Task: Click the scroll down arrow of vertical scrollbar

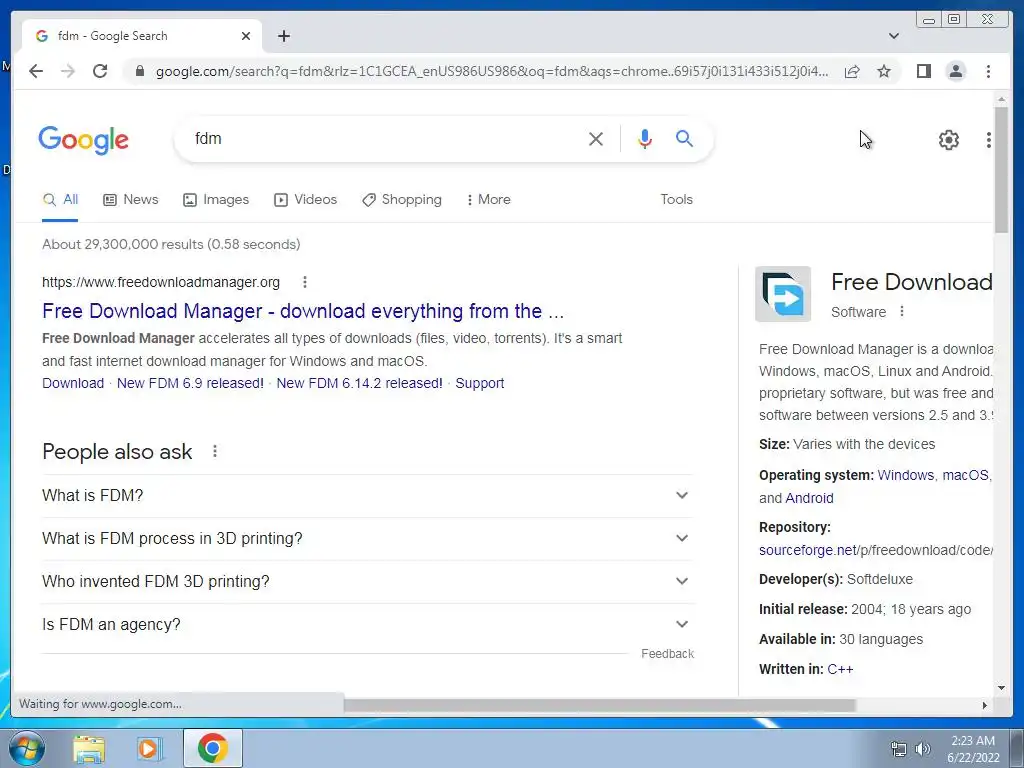Action: click(1001, 688)
